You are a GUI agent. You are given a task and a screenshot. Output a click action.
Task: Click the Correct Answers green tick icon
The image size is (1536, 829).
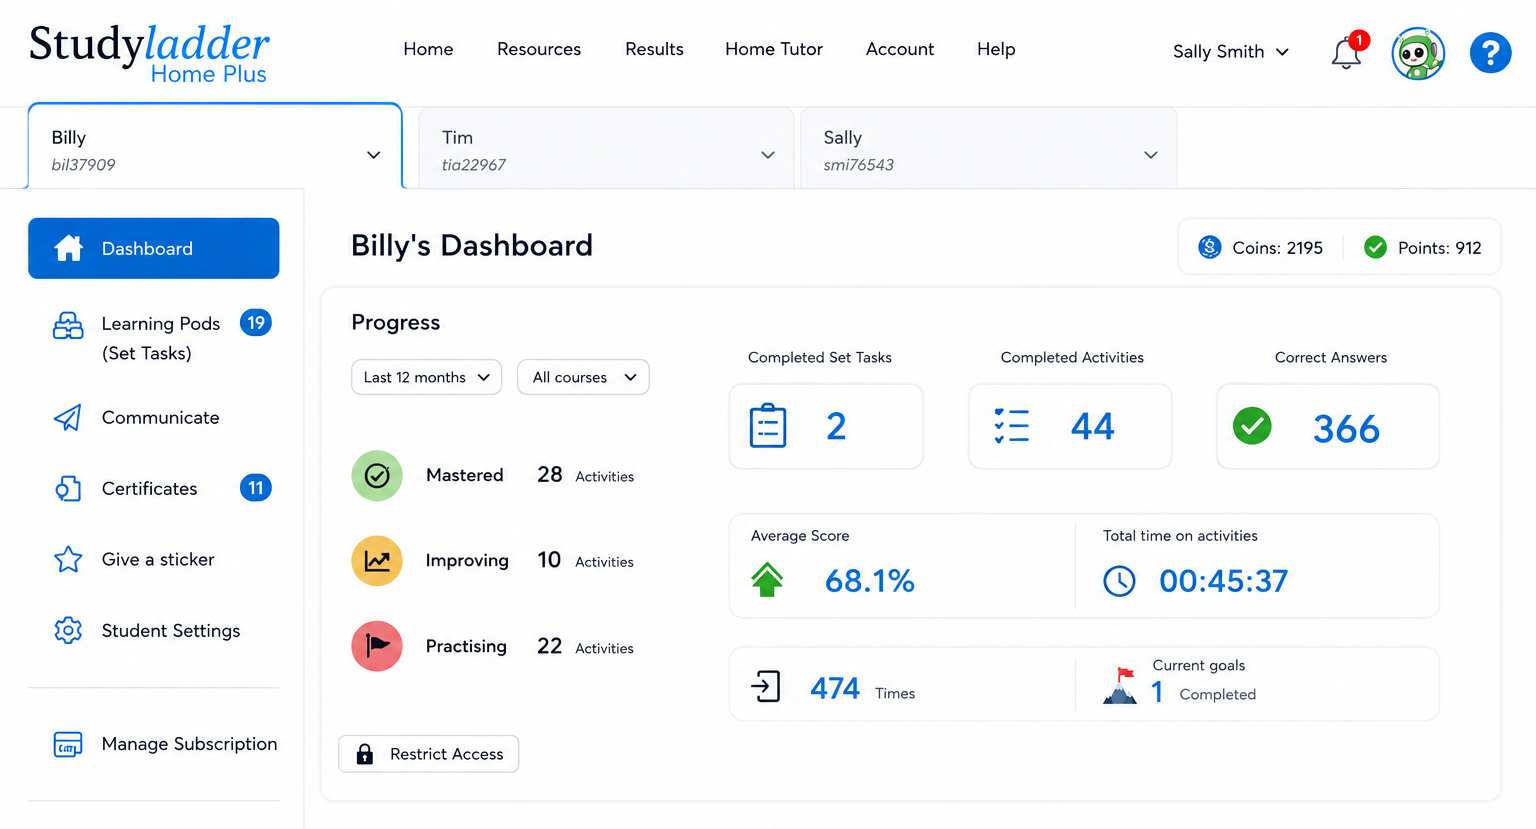point(1252,426)
